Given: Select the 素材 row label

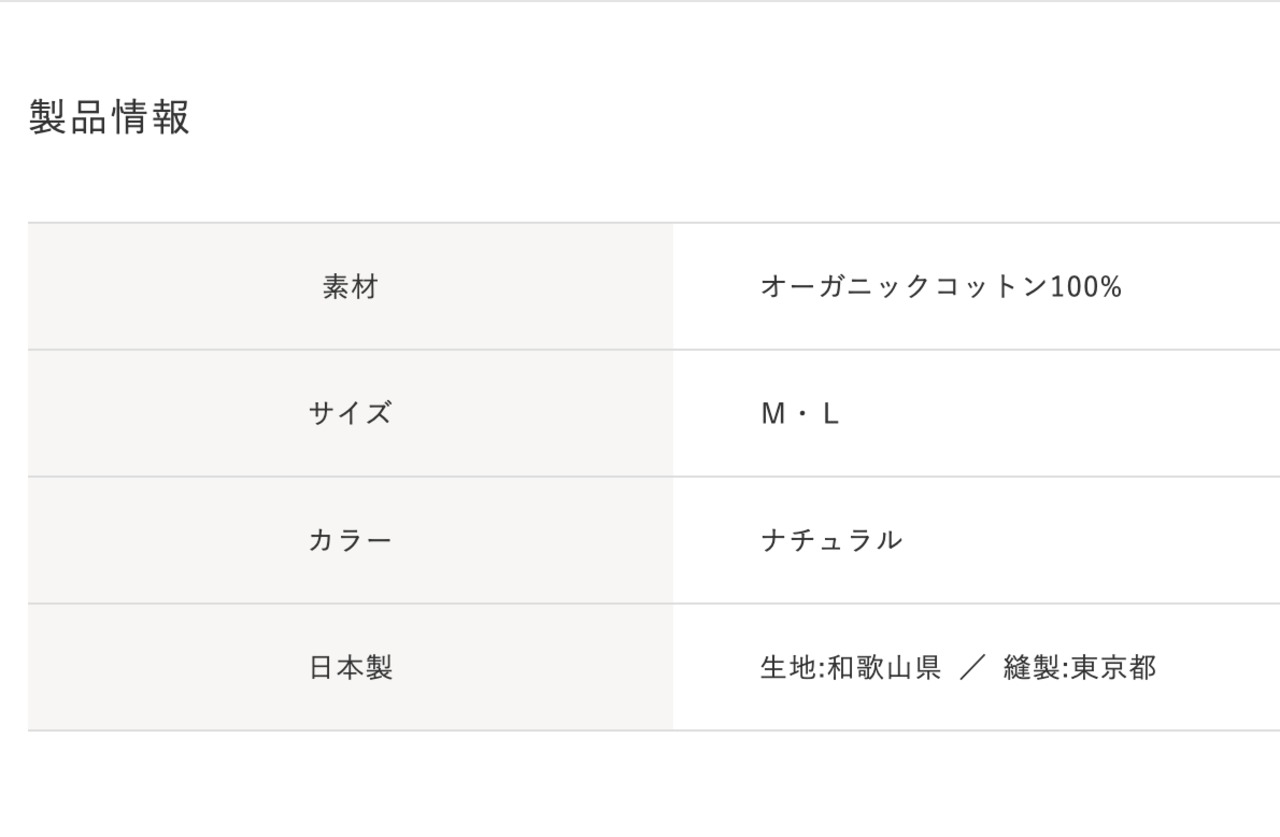Looking at the screenshot, I should 350,287.
